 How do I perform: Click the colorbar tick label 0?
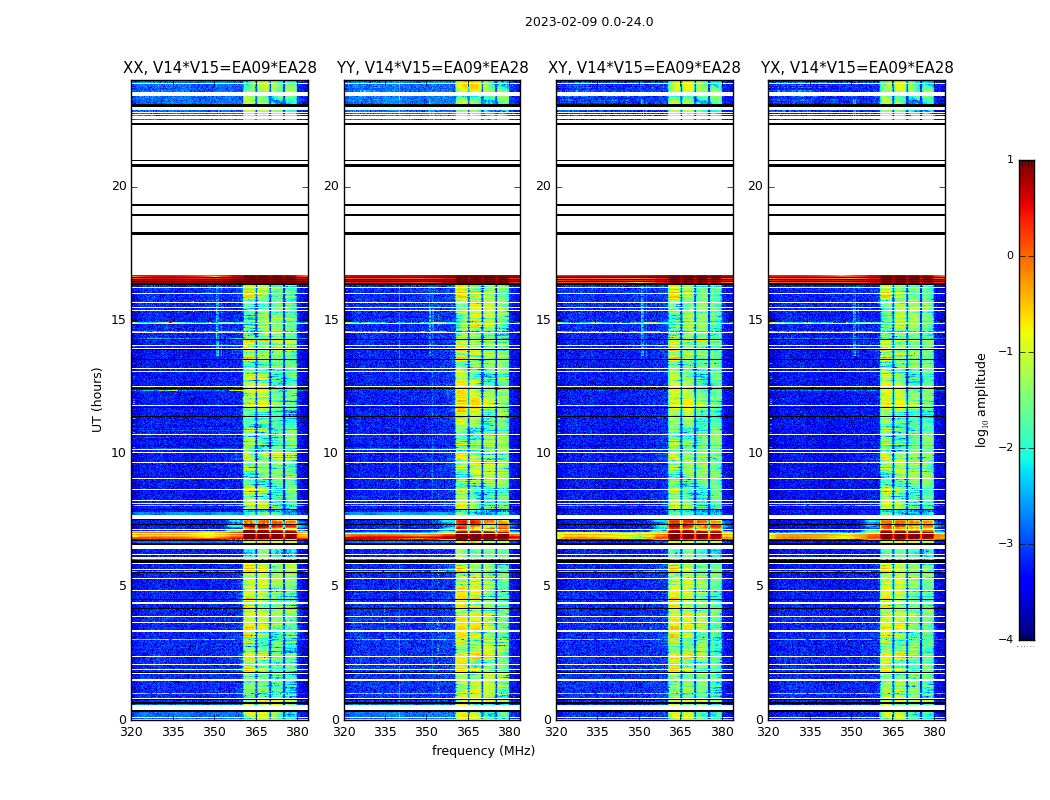pos(1009,256)
